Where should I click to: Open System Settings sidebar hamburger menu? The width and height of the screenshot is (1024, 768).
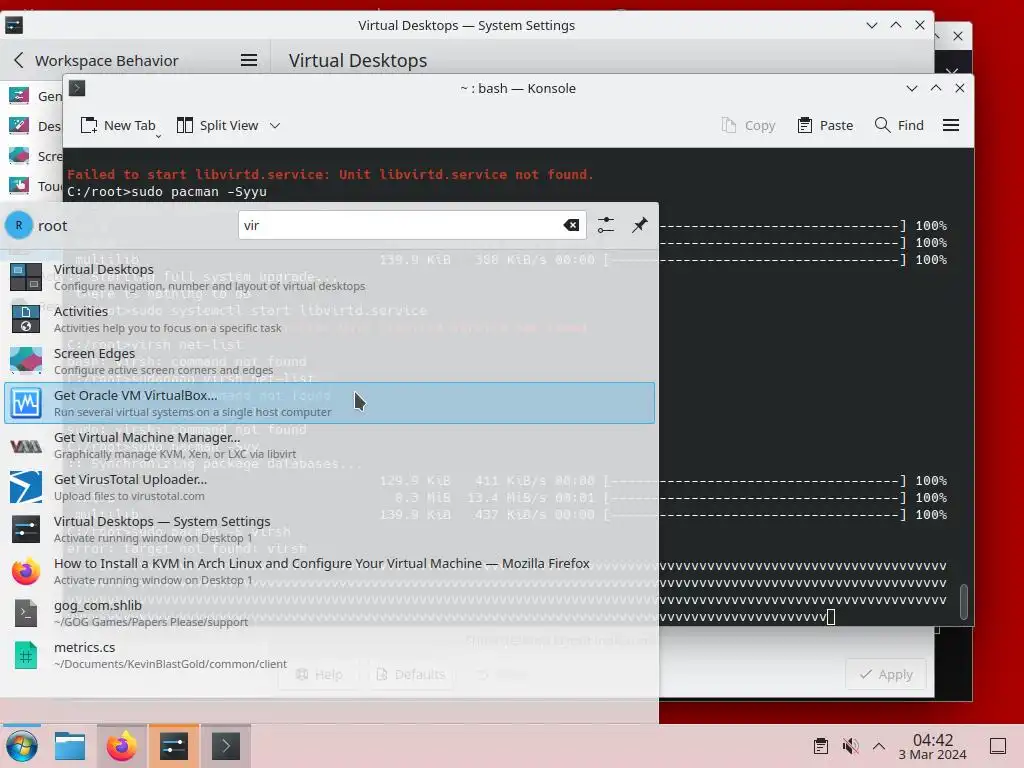click(x=249, y=60)
